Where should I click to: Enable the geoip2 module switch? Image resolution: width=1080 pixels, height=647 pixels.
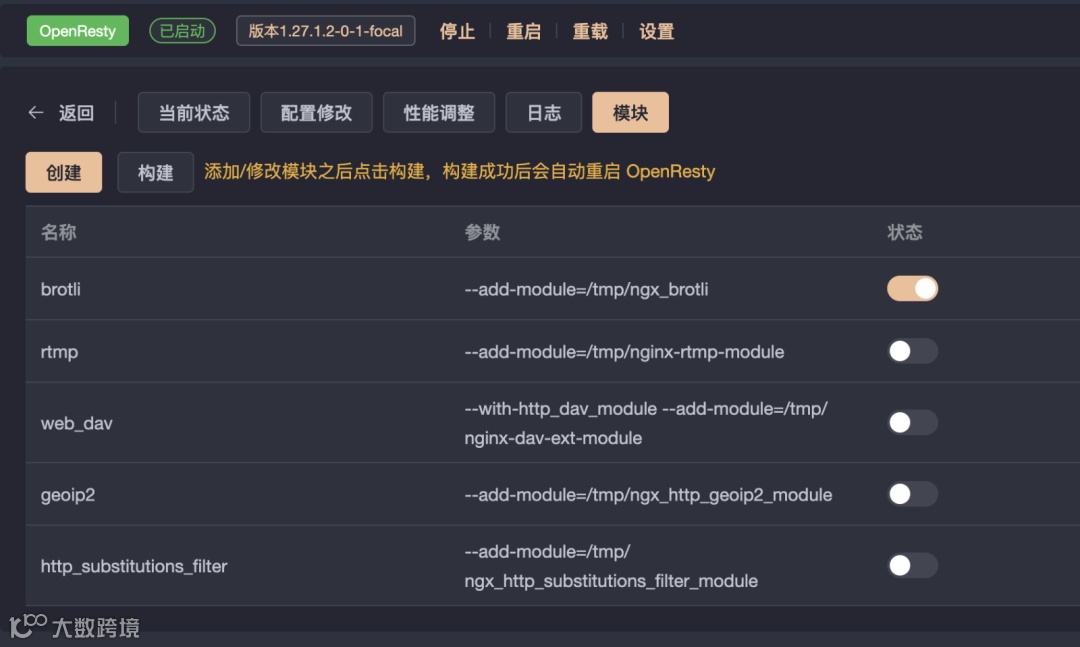[912, 494]
